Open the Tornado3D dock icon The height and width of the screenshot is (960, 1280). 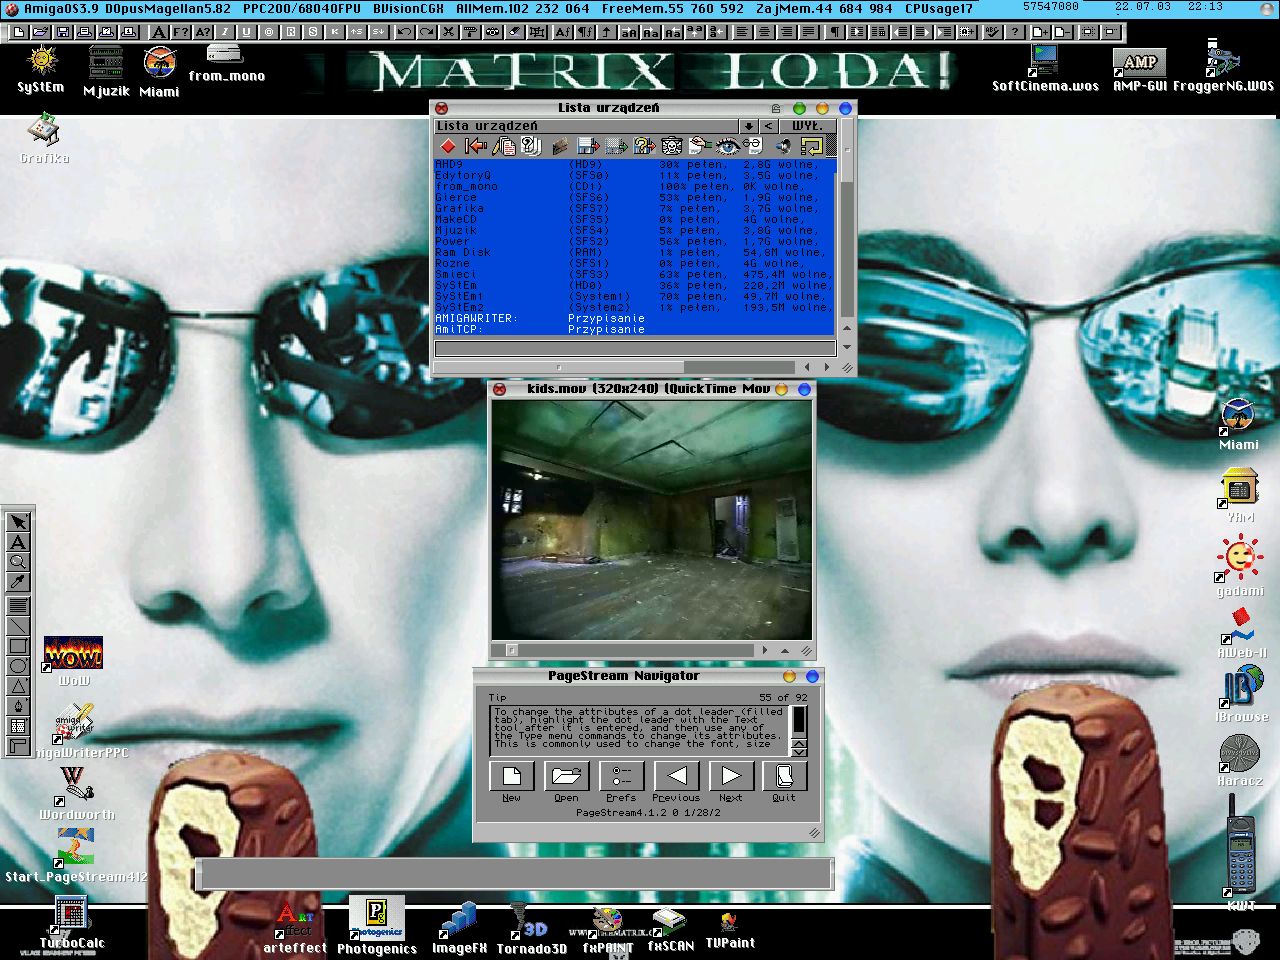pyautogui.click(x=531, y=928)
